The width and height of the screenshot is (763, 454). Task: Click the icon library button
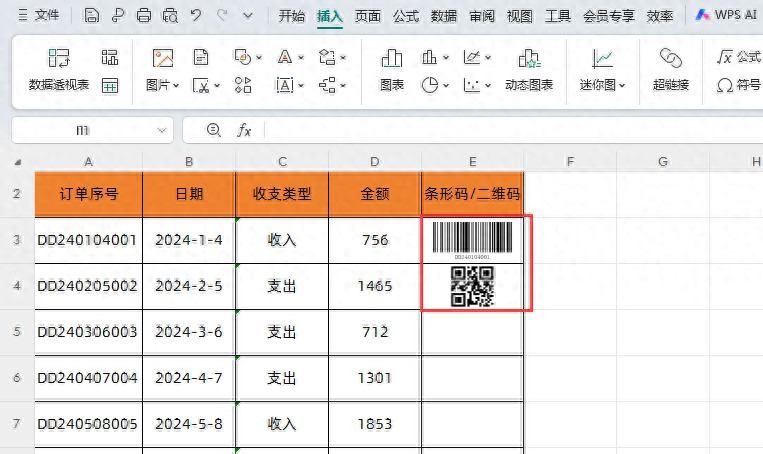(243, 85)
